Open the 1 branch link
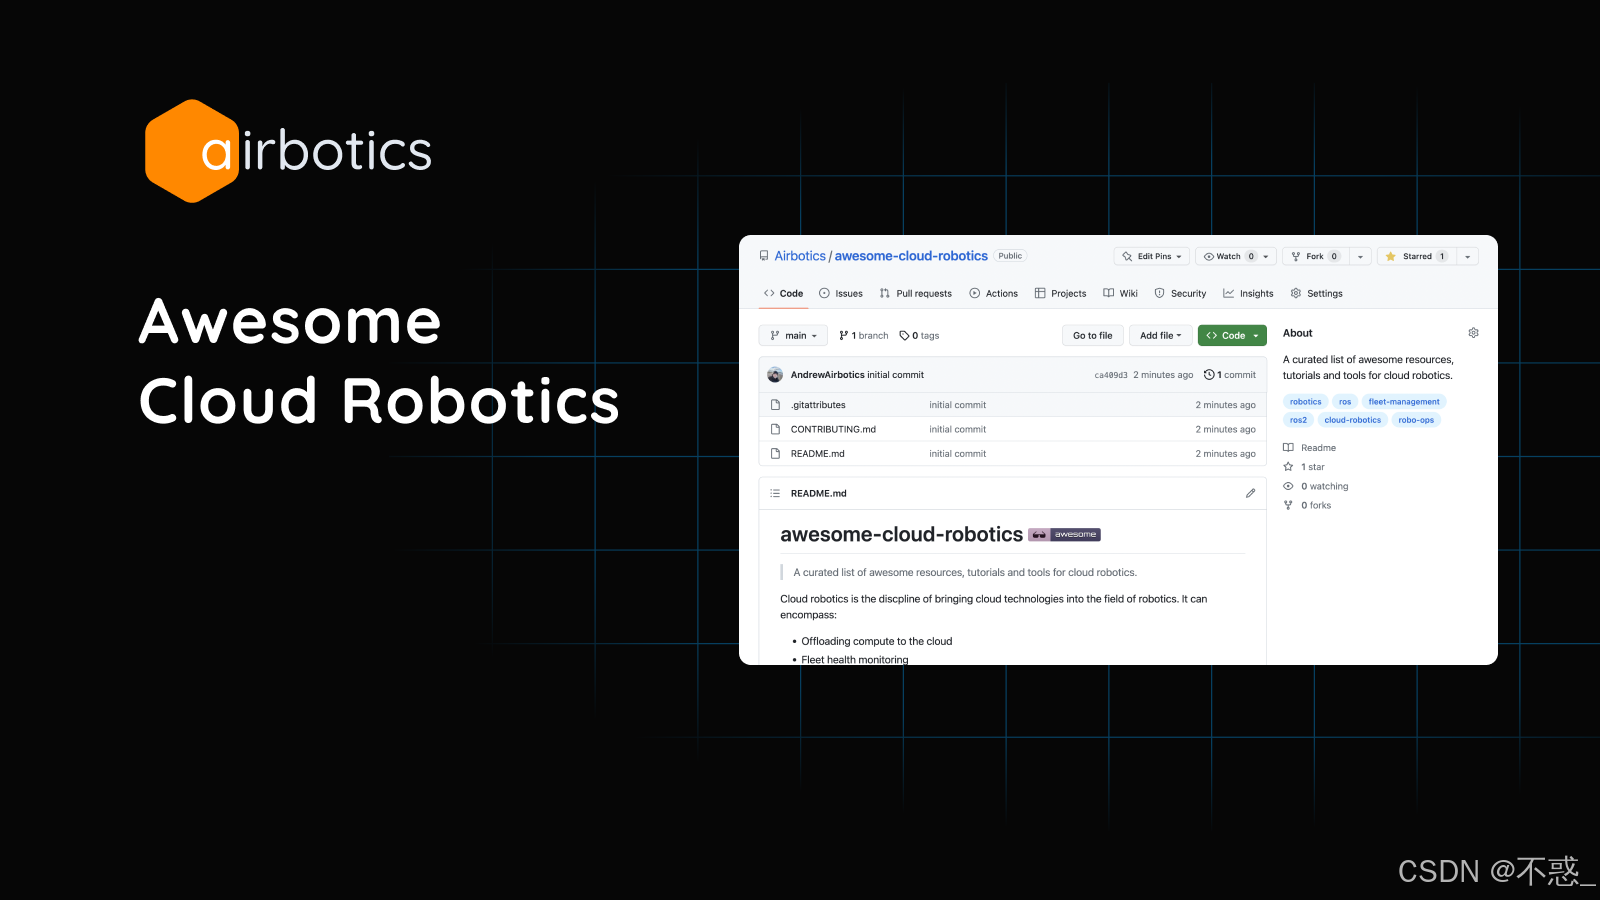This screenshot has height=900, width=1600. [x=864, y=336]
